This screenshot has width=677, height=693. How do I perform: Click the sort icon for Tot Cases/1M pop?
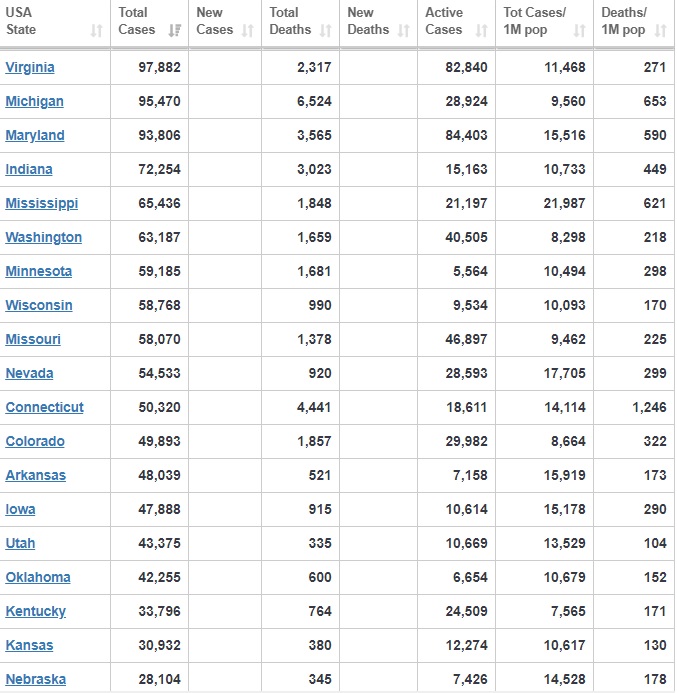coord(580,31)
